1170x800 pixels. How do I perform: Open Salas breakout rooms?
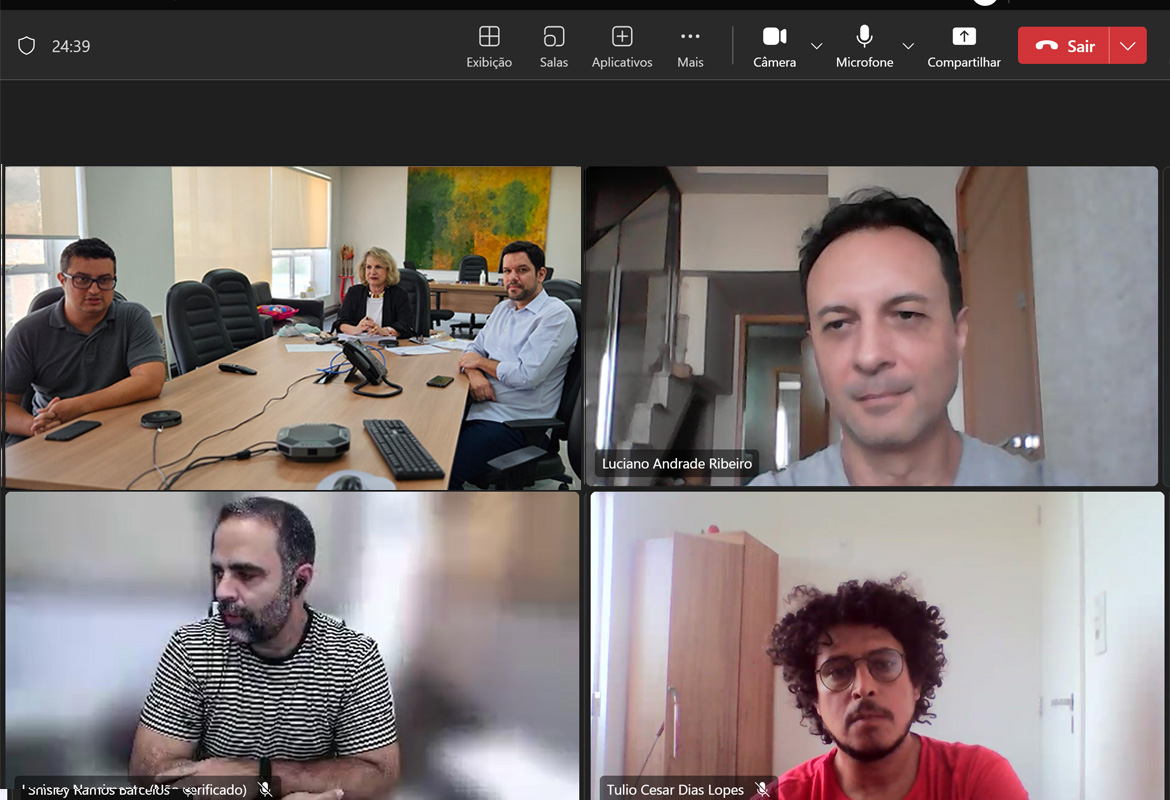pyautogui.click(x=553, y=46)
